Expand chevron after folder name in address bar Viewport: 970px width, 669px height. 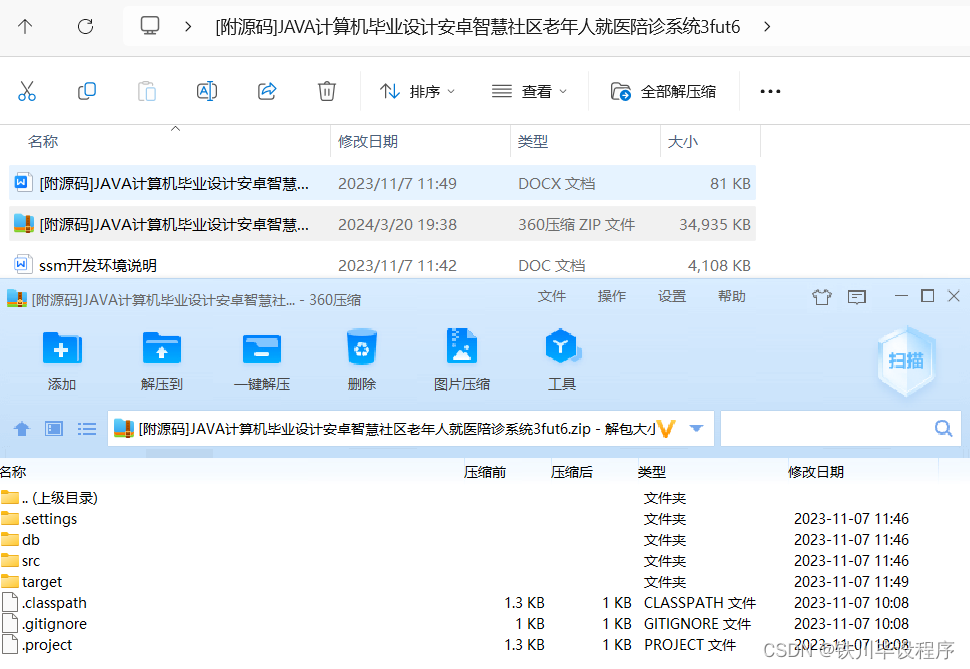(x=767, y=27)
